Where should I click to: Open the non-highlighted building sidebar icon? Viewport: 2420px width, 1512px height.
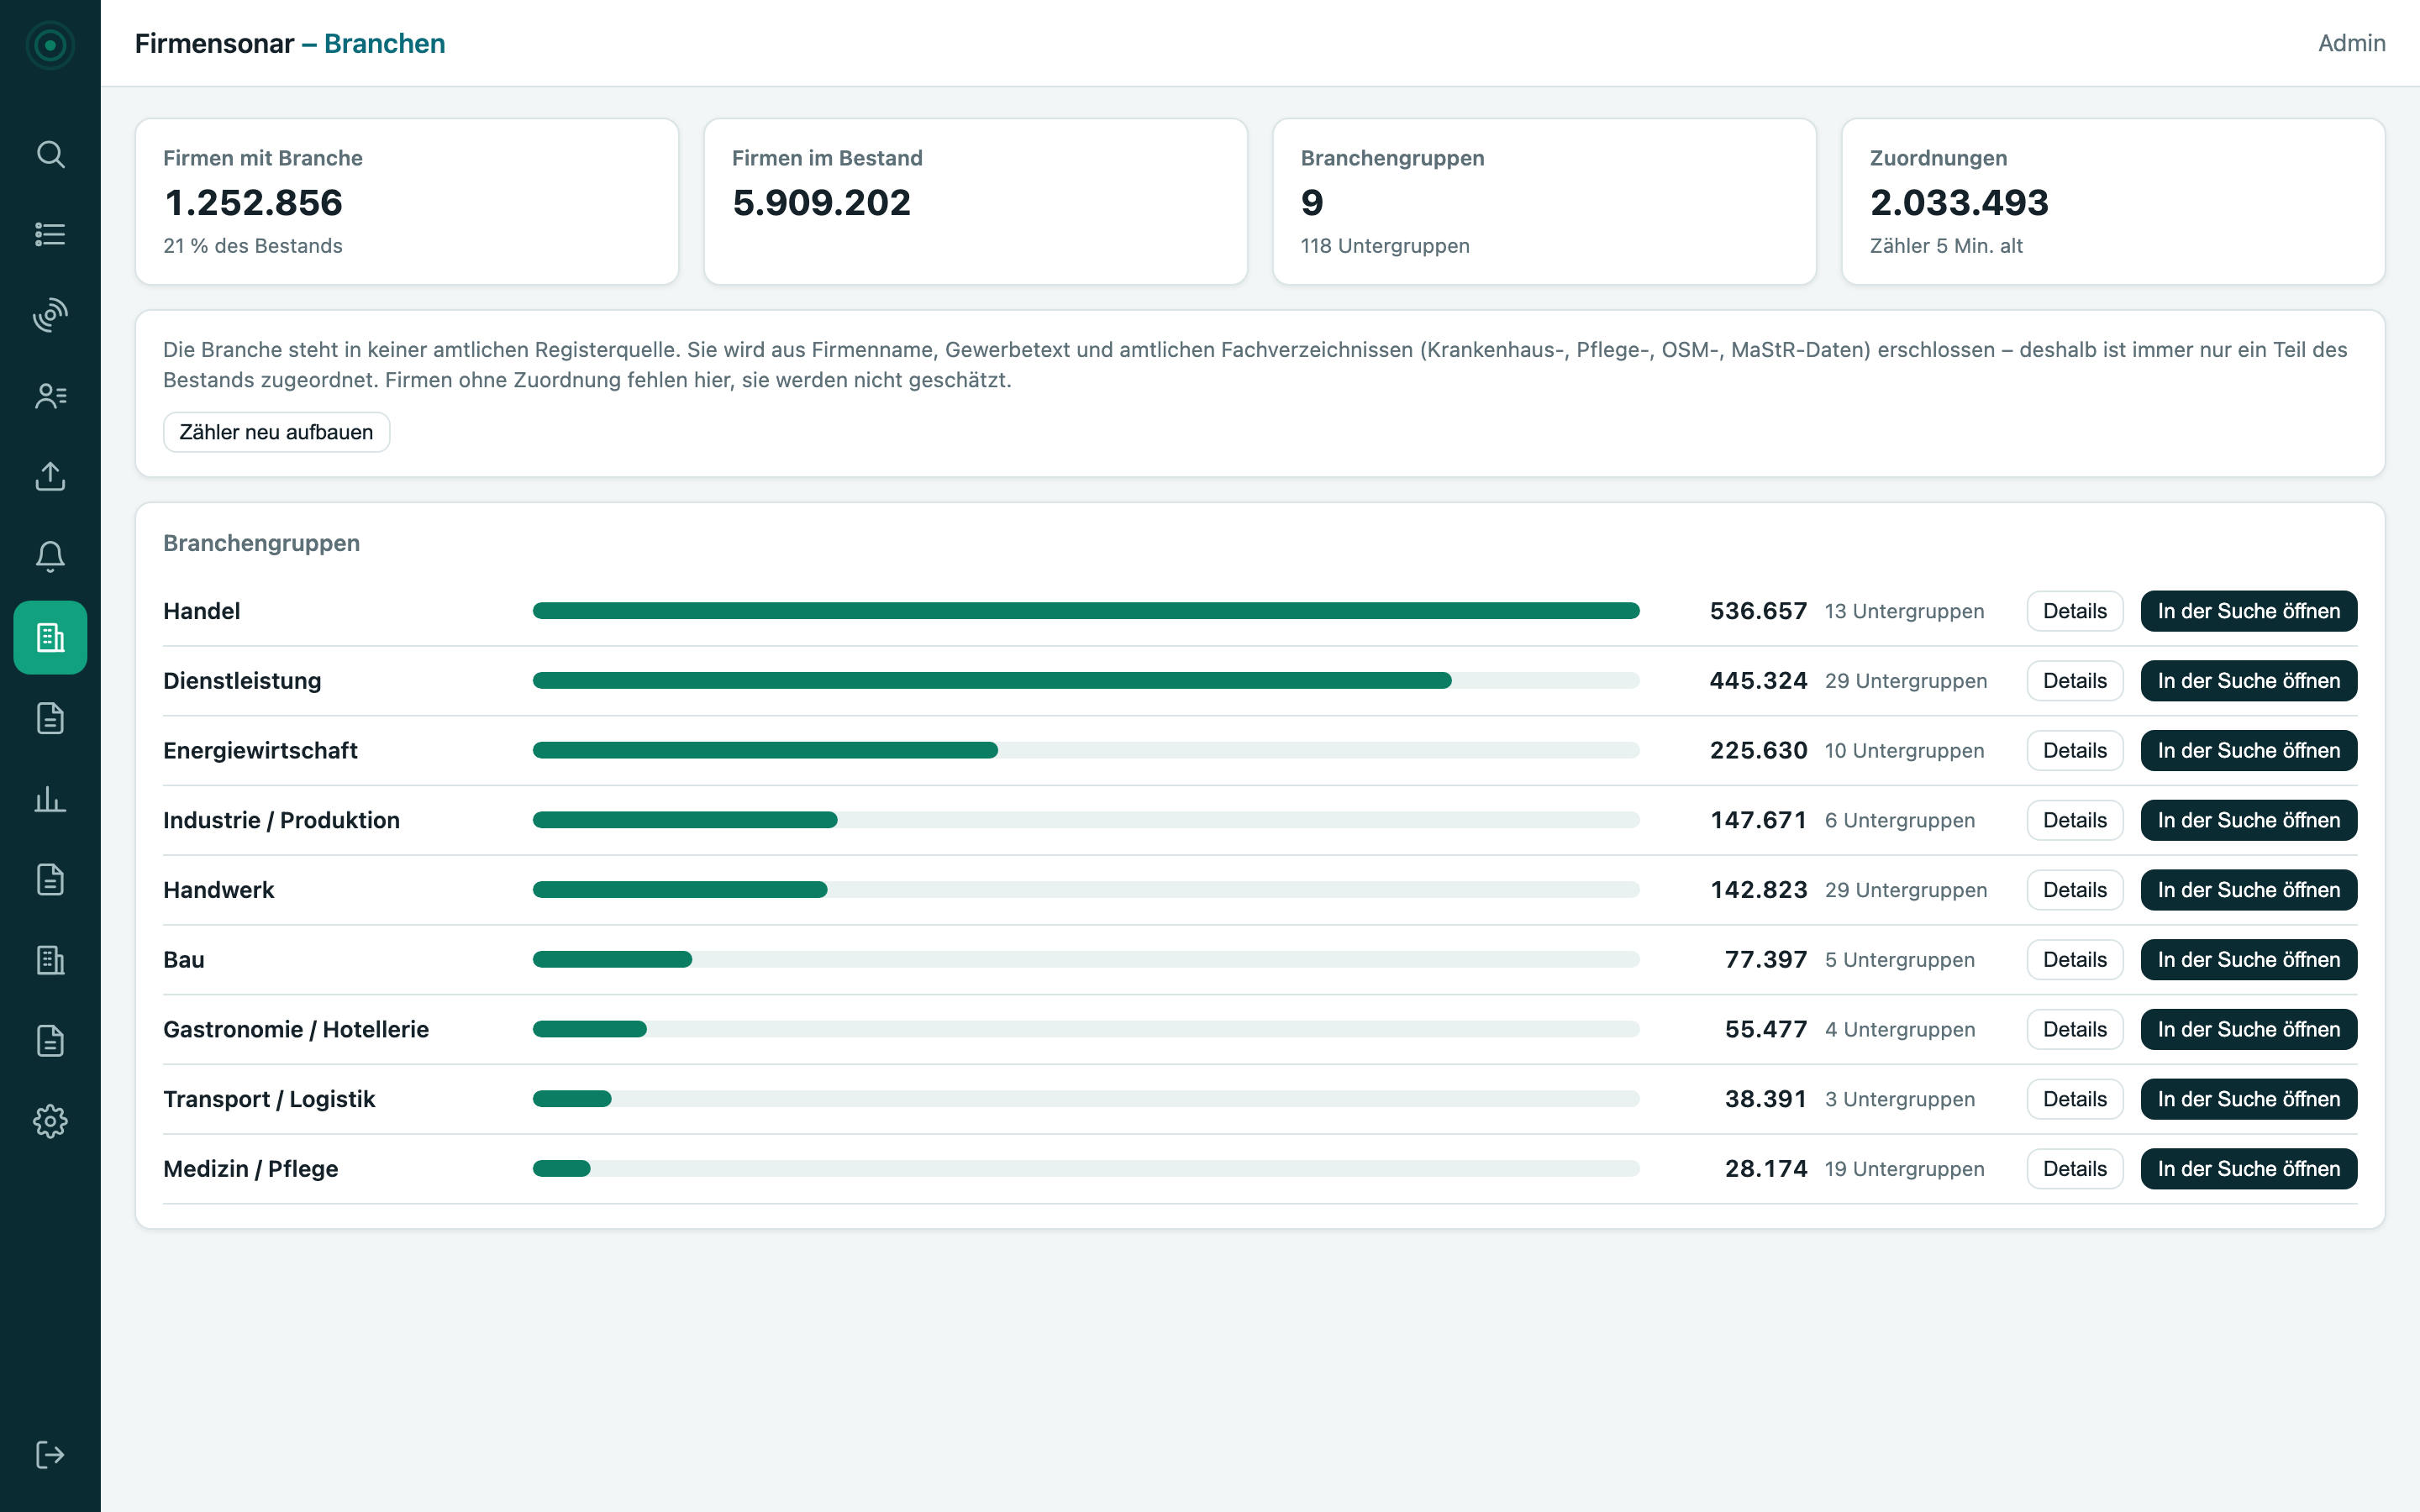point(50,960)
